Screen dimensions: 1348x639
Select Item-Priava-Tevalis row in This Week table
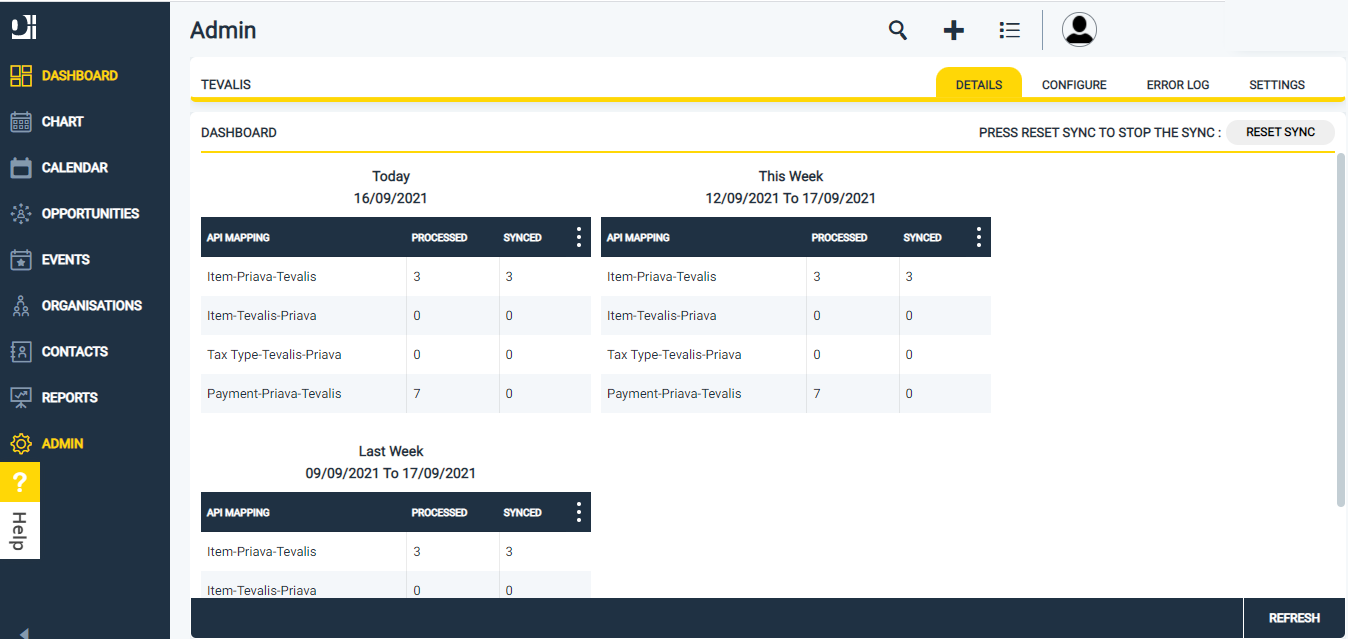pos(796,277)
